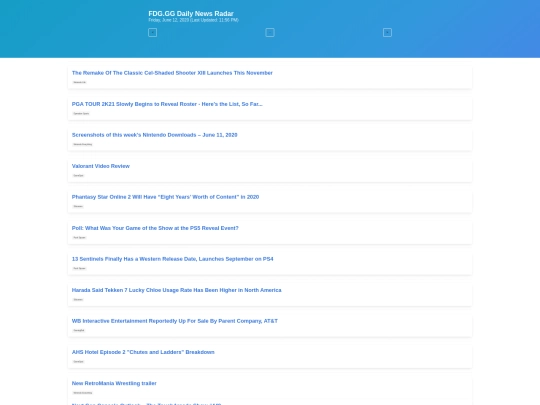Click the Friday, June 12, 2020 date line
Viewport: 540px width, 405px height.
[193, 20]
